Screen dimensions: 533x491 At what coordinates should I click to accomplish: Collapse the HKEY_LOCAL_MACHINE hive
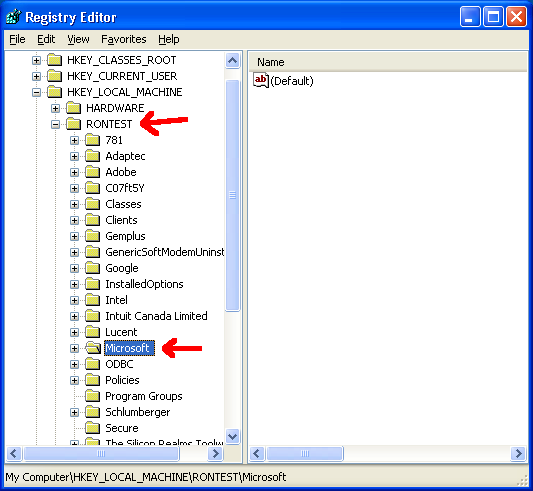point(36,92)
